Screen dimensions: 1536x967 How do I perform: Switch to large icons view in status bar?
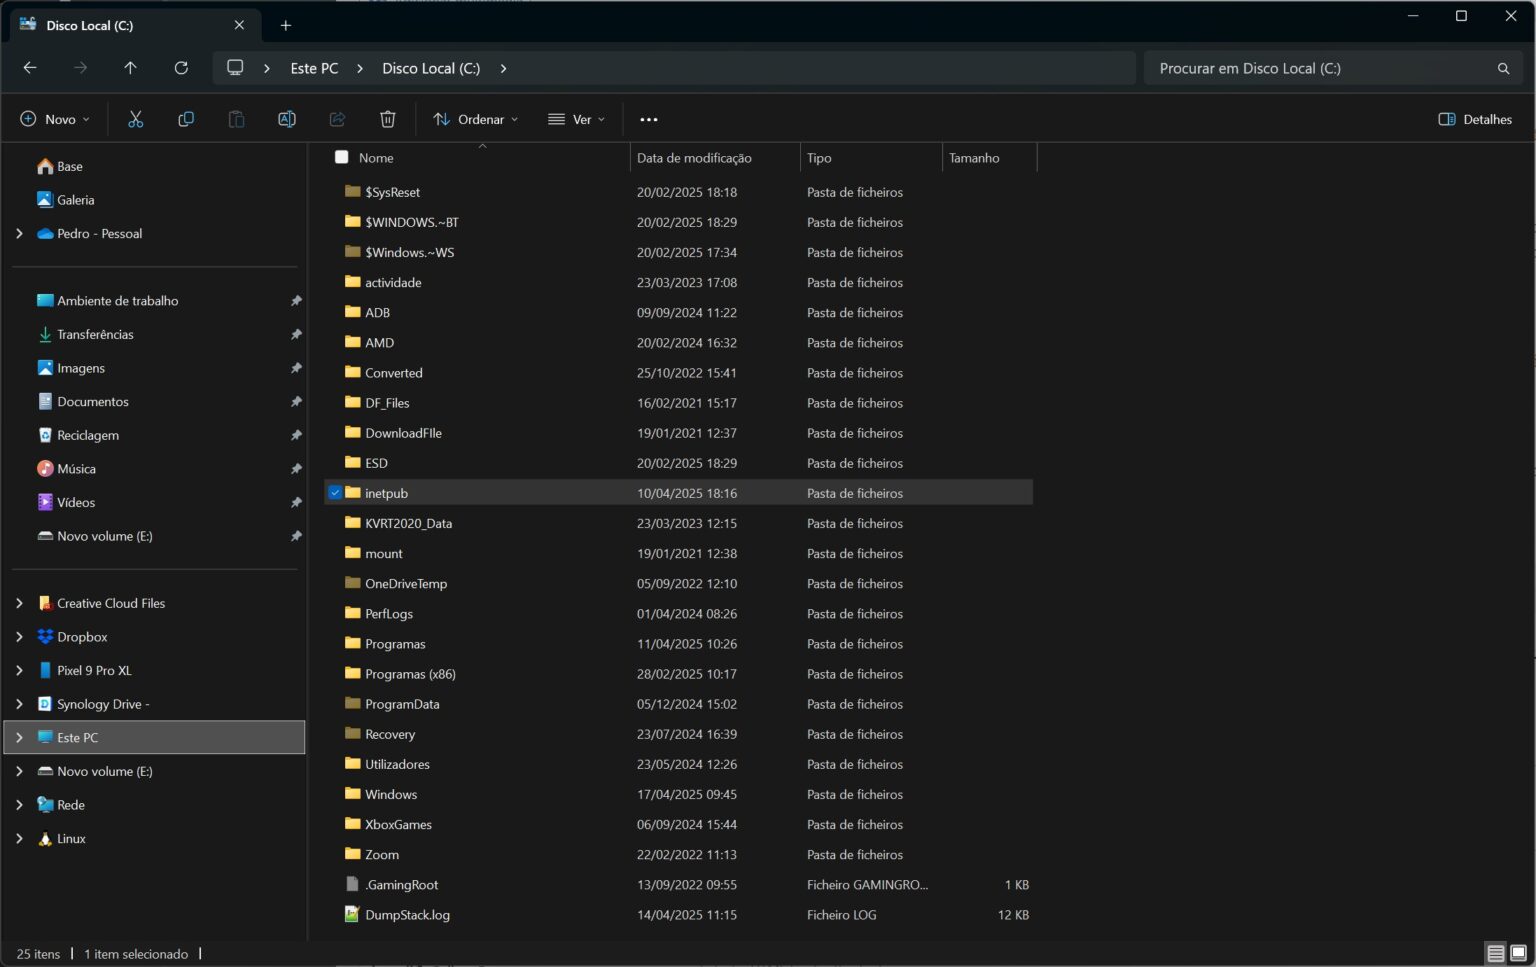pyautogui.click(x=1518, y=953)
